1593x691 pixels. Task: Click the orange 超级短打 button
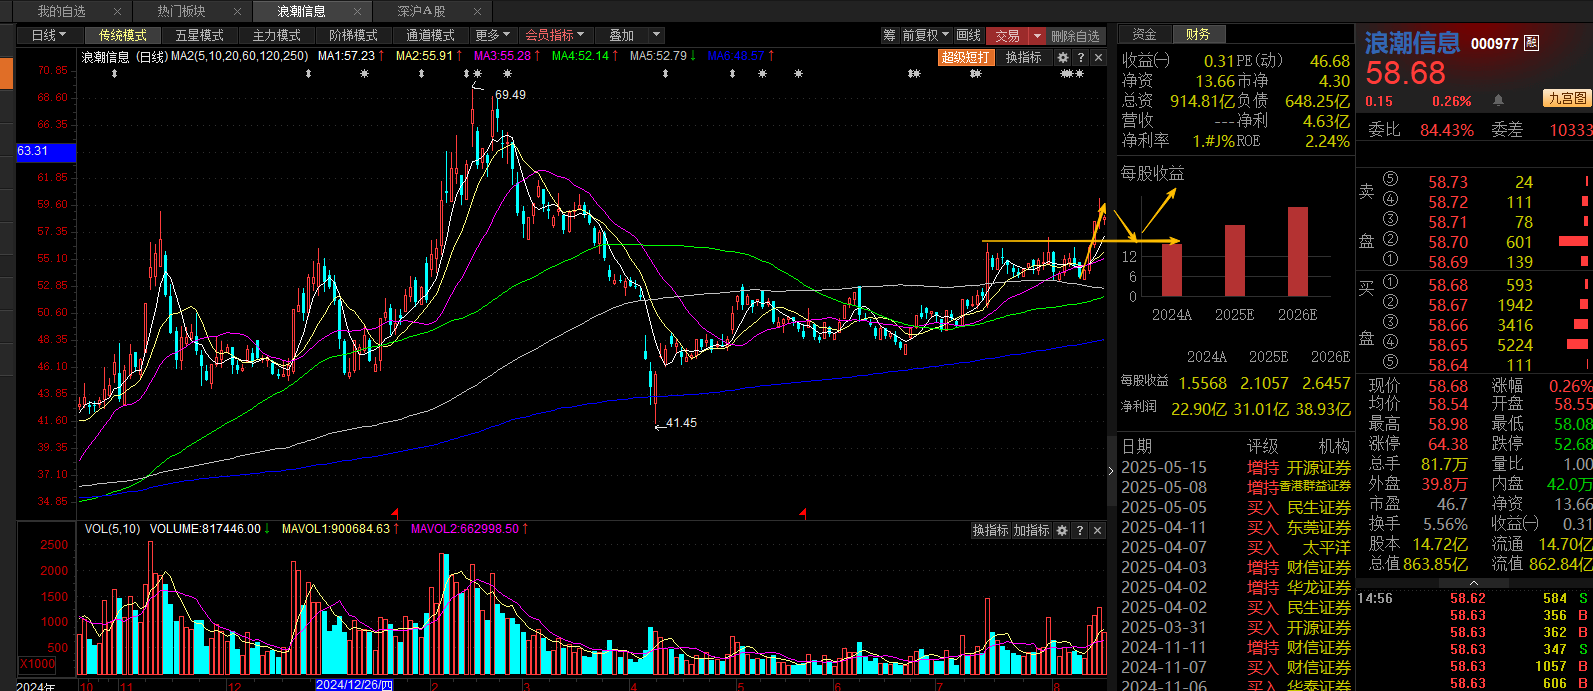tap(965, 58)
